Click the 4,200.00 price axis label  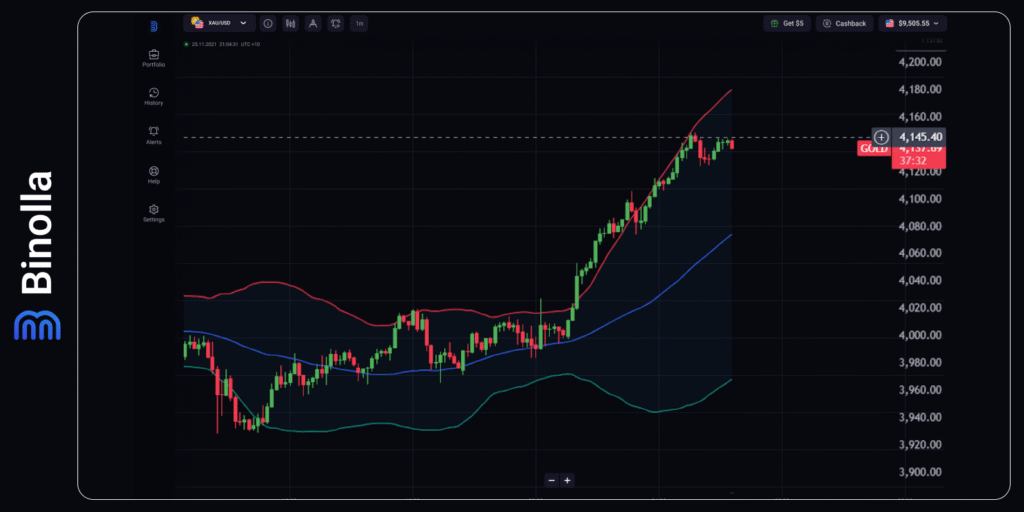(x=921, y=63)
